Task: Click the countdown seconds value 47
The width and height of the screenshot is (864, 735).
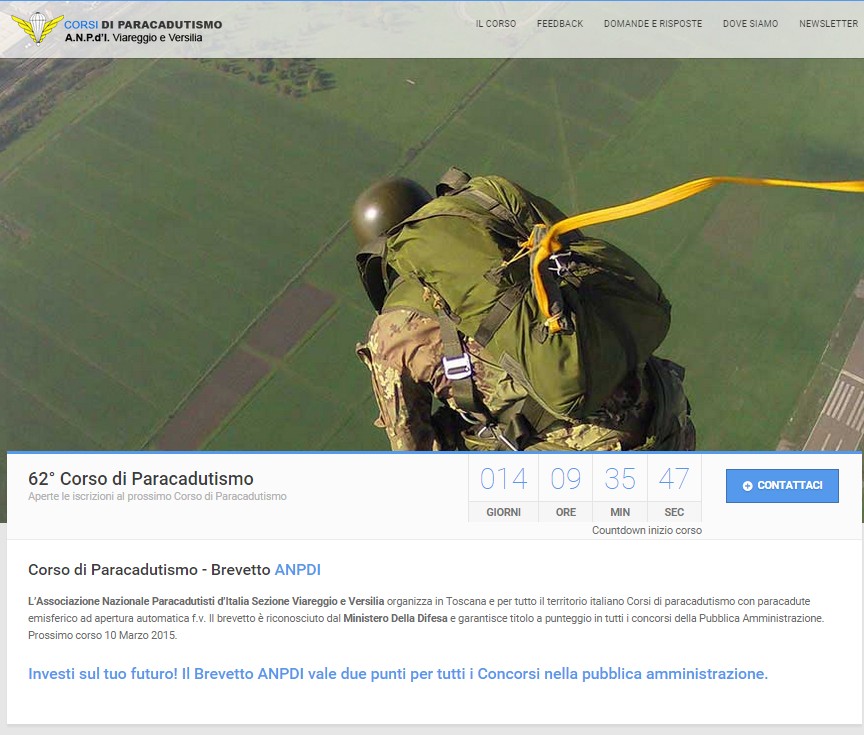Action: [674, 478]
